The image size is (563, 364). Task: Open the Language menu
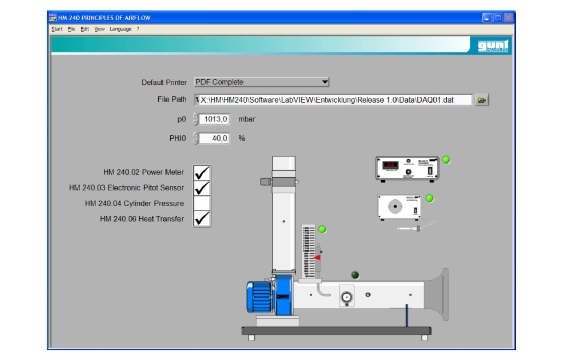121,29
